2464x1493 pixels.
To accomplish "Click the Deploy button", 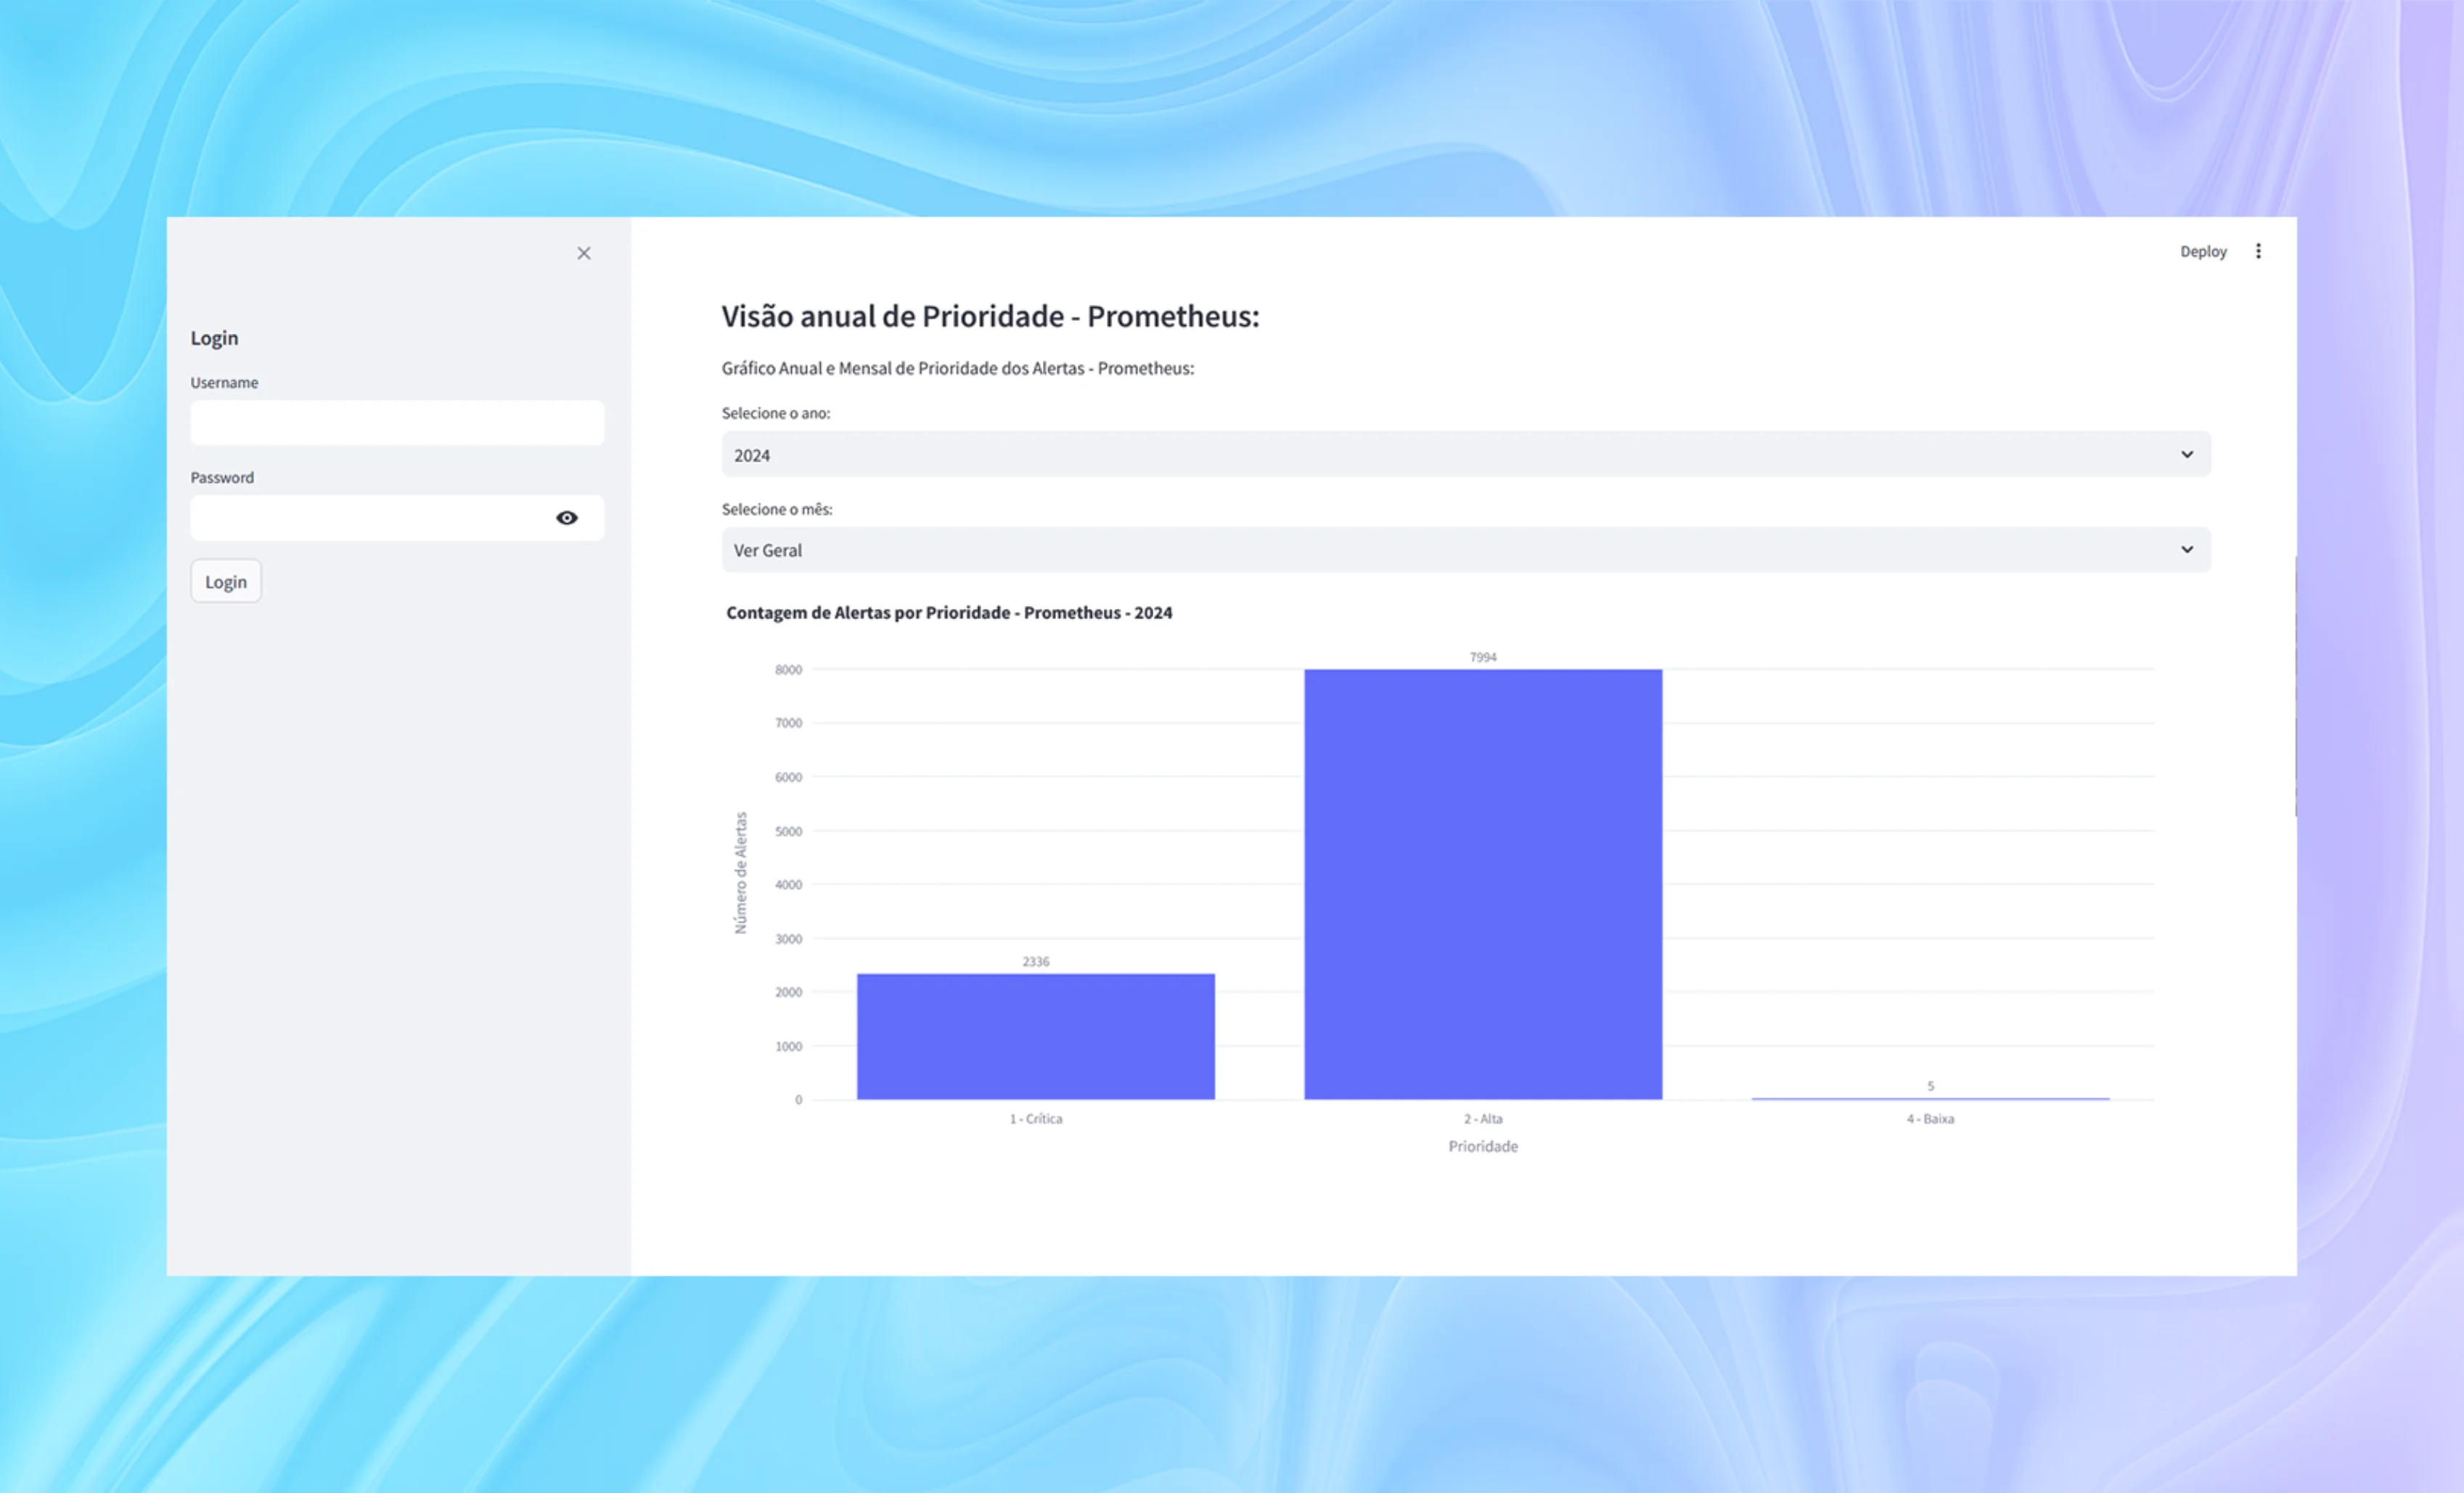I will coord(2203,251).
